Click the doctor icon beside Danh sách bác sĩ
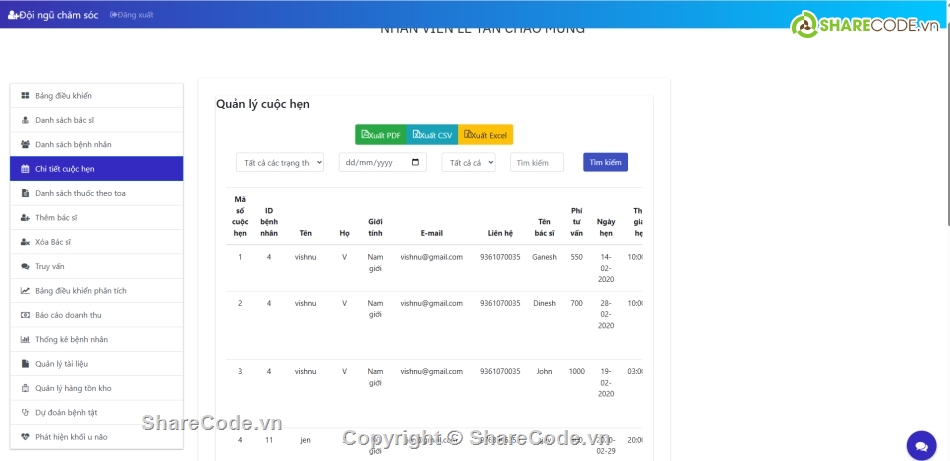This screenshot has width=950, height=461. (25, 120)
